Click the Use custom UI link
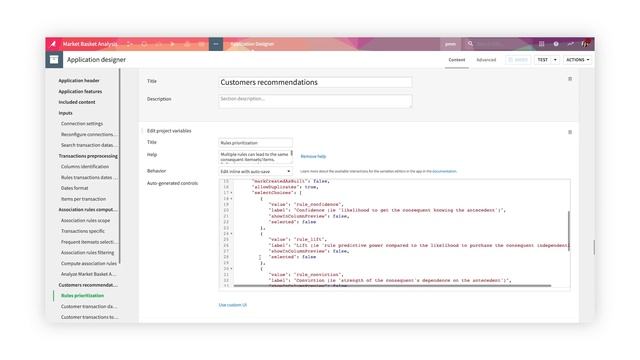Viewport: 640px width, 360px height. point(233,305)
